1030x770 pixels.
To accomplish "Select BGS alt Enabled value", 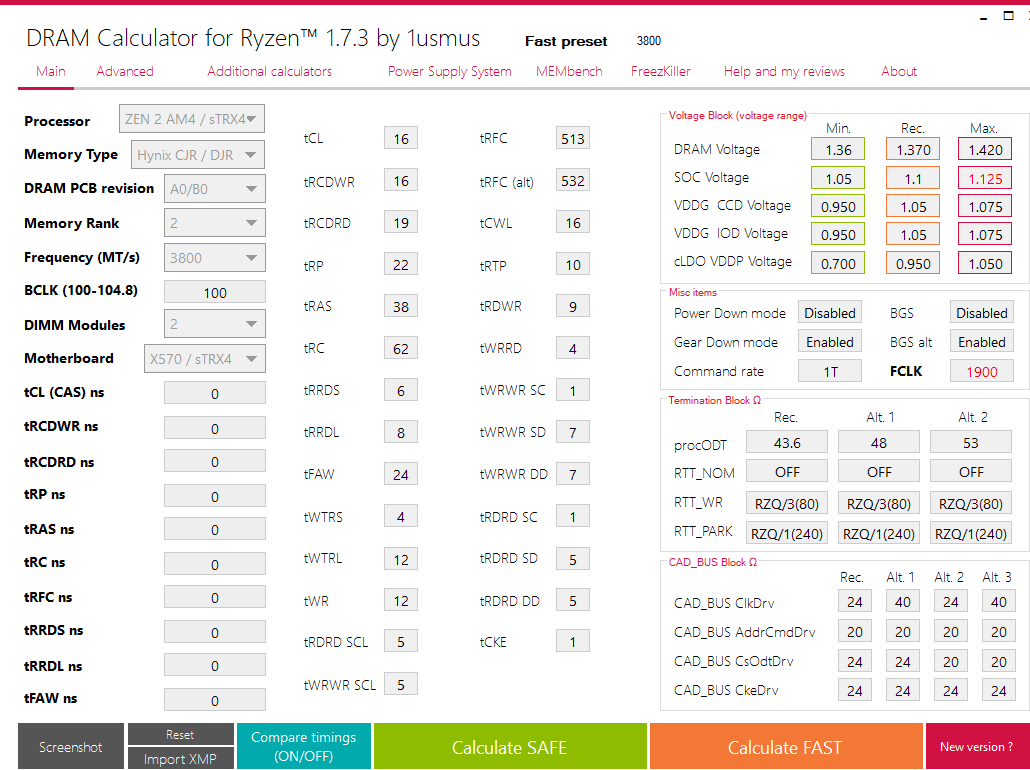I will pos(982,342).
